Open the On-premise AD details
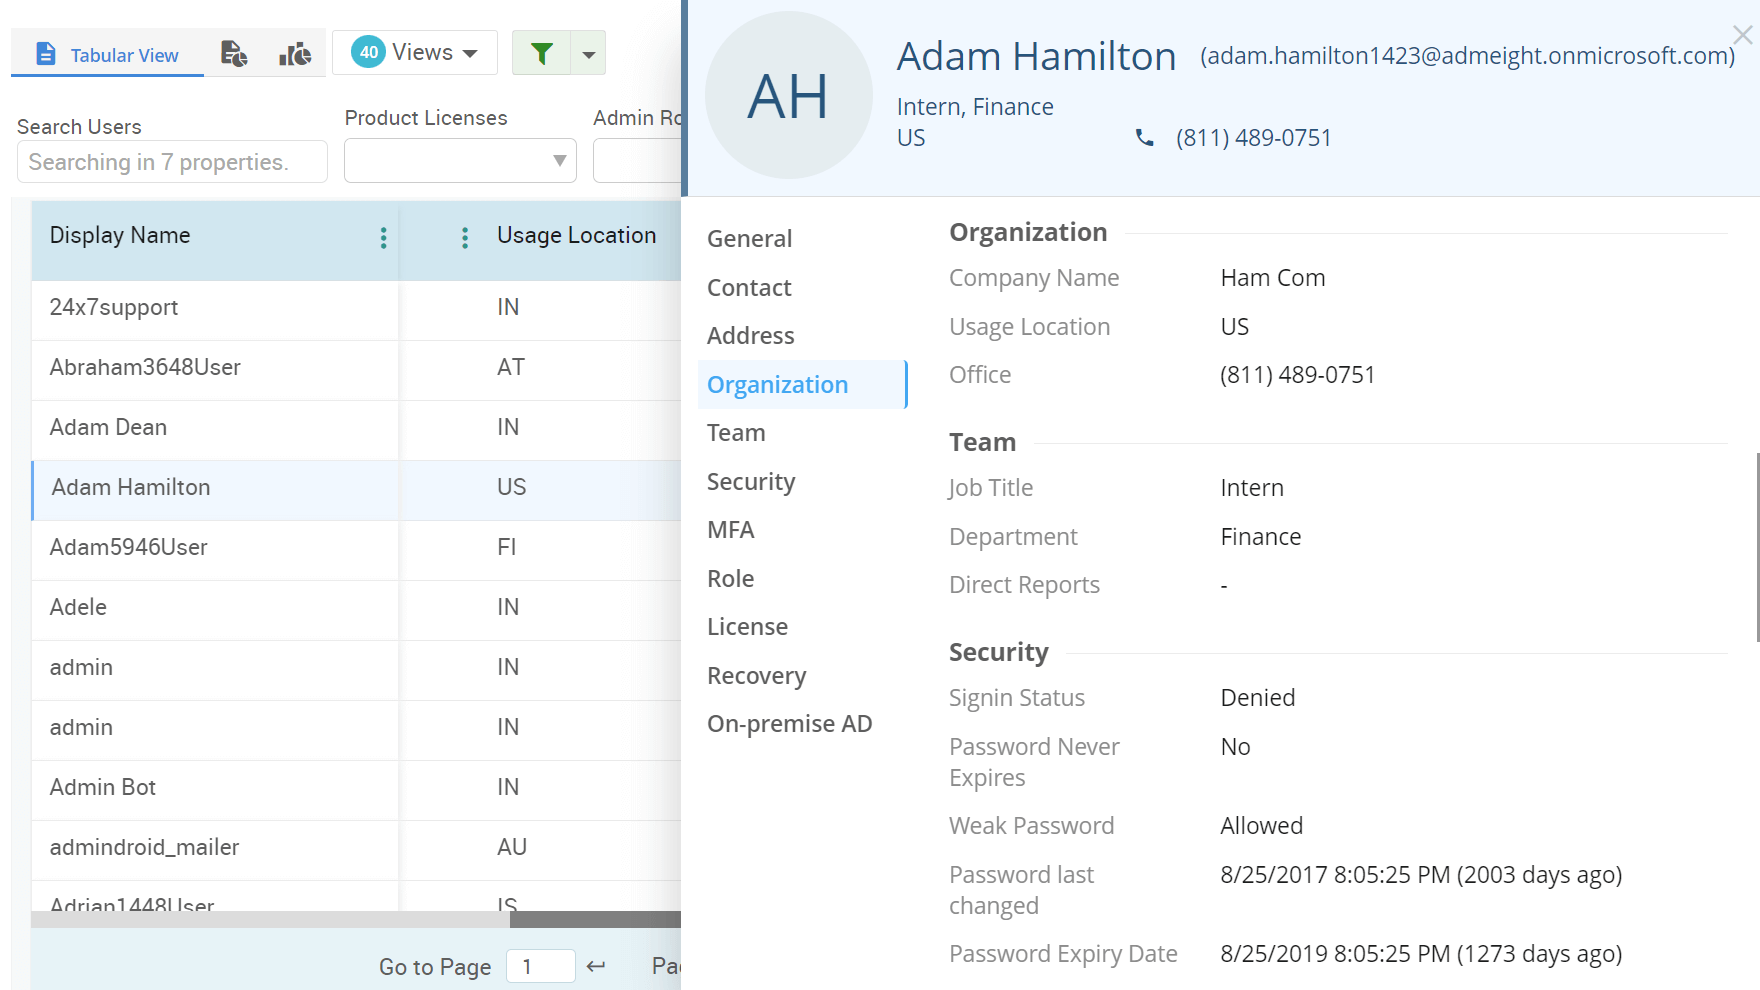 click(x=790, y=723)
